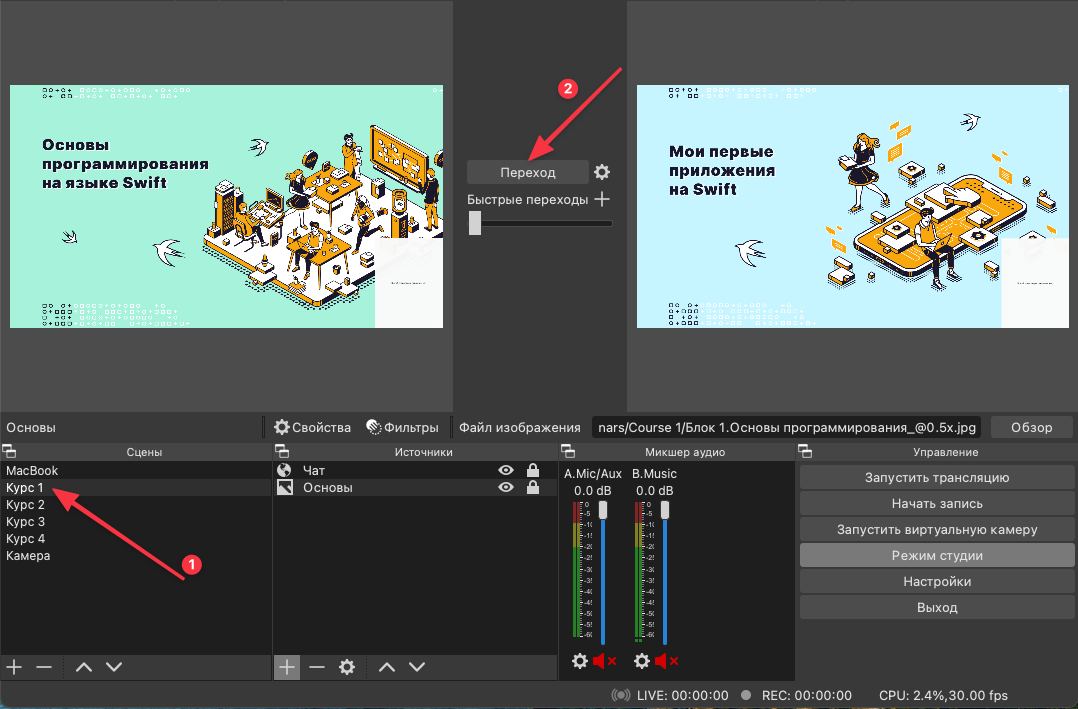
Task: Click Запустить виртуальную камеру button
Action: 937,530
